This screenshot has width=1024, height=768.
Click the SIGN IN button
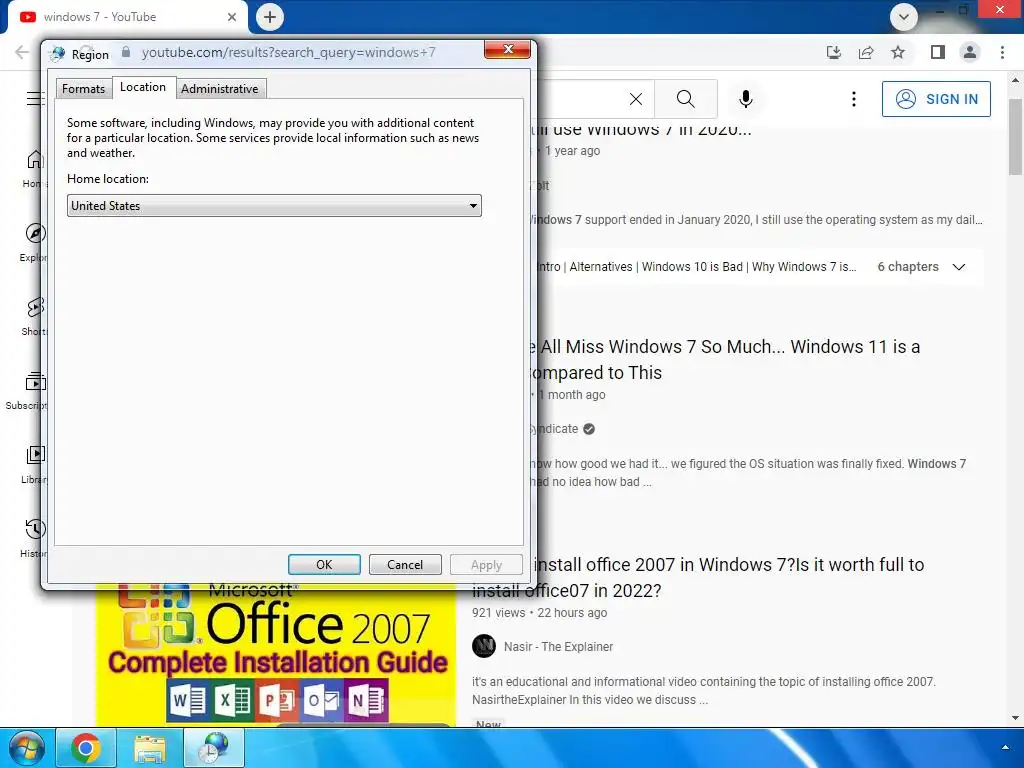(936, 99)
